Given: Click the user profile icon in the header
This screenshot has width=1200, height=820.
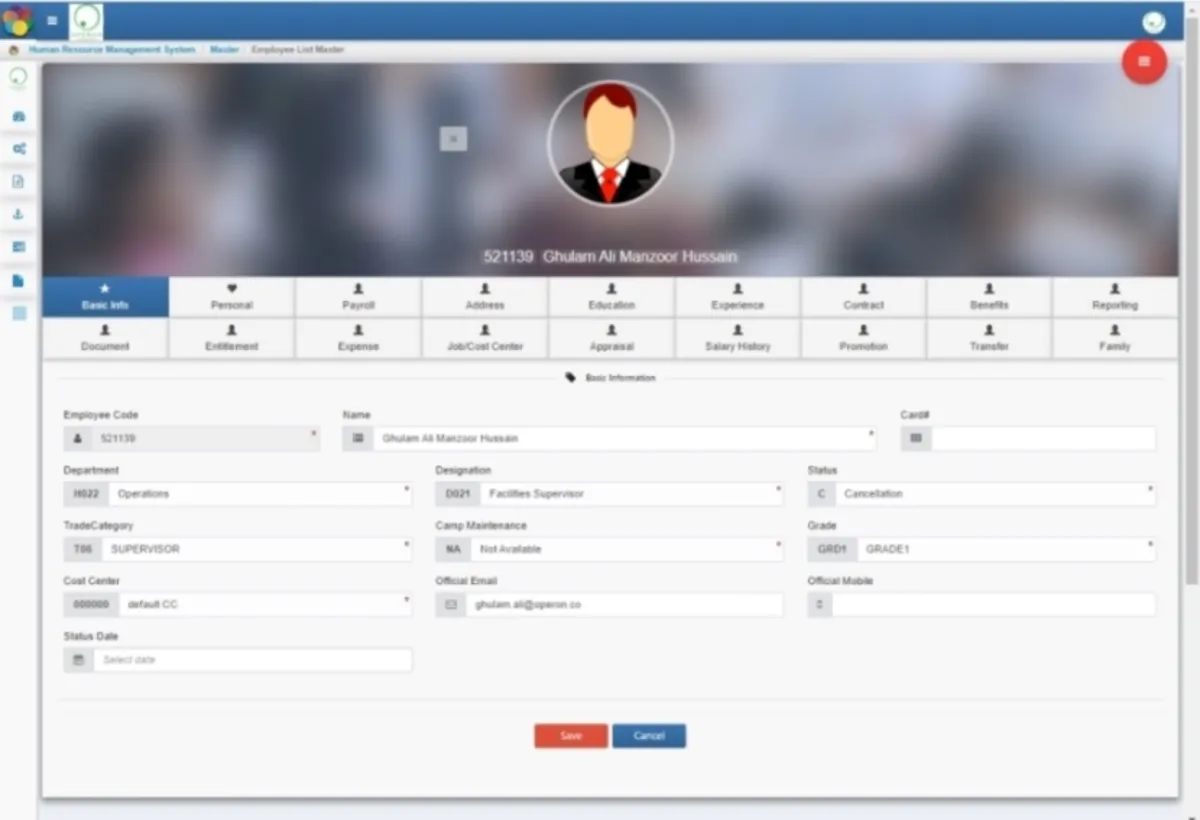Looking at the screenshot, I should pyautogui.click(x=1154, y=22).
